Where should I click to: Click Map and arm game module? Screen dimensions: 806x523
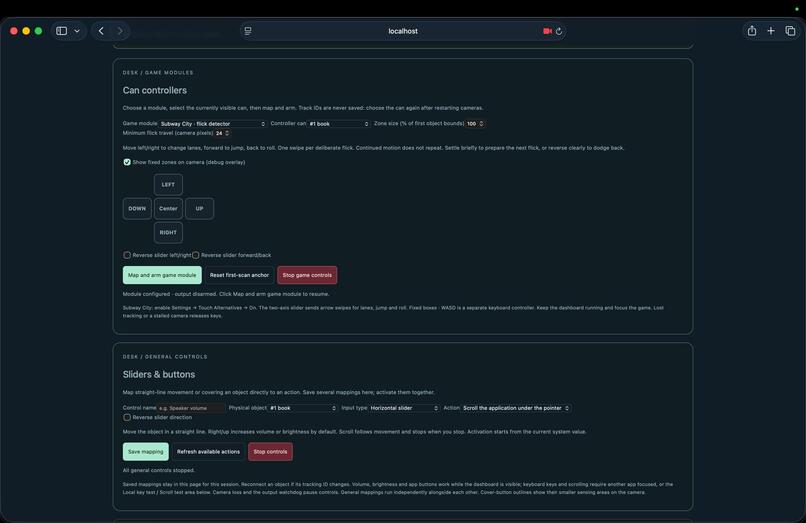click(162, 275)
